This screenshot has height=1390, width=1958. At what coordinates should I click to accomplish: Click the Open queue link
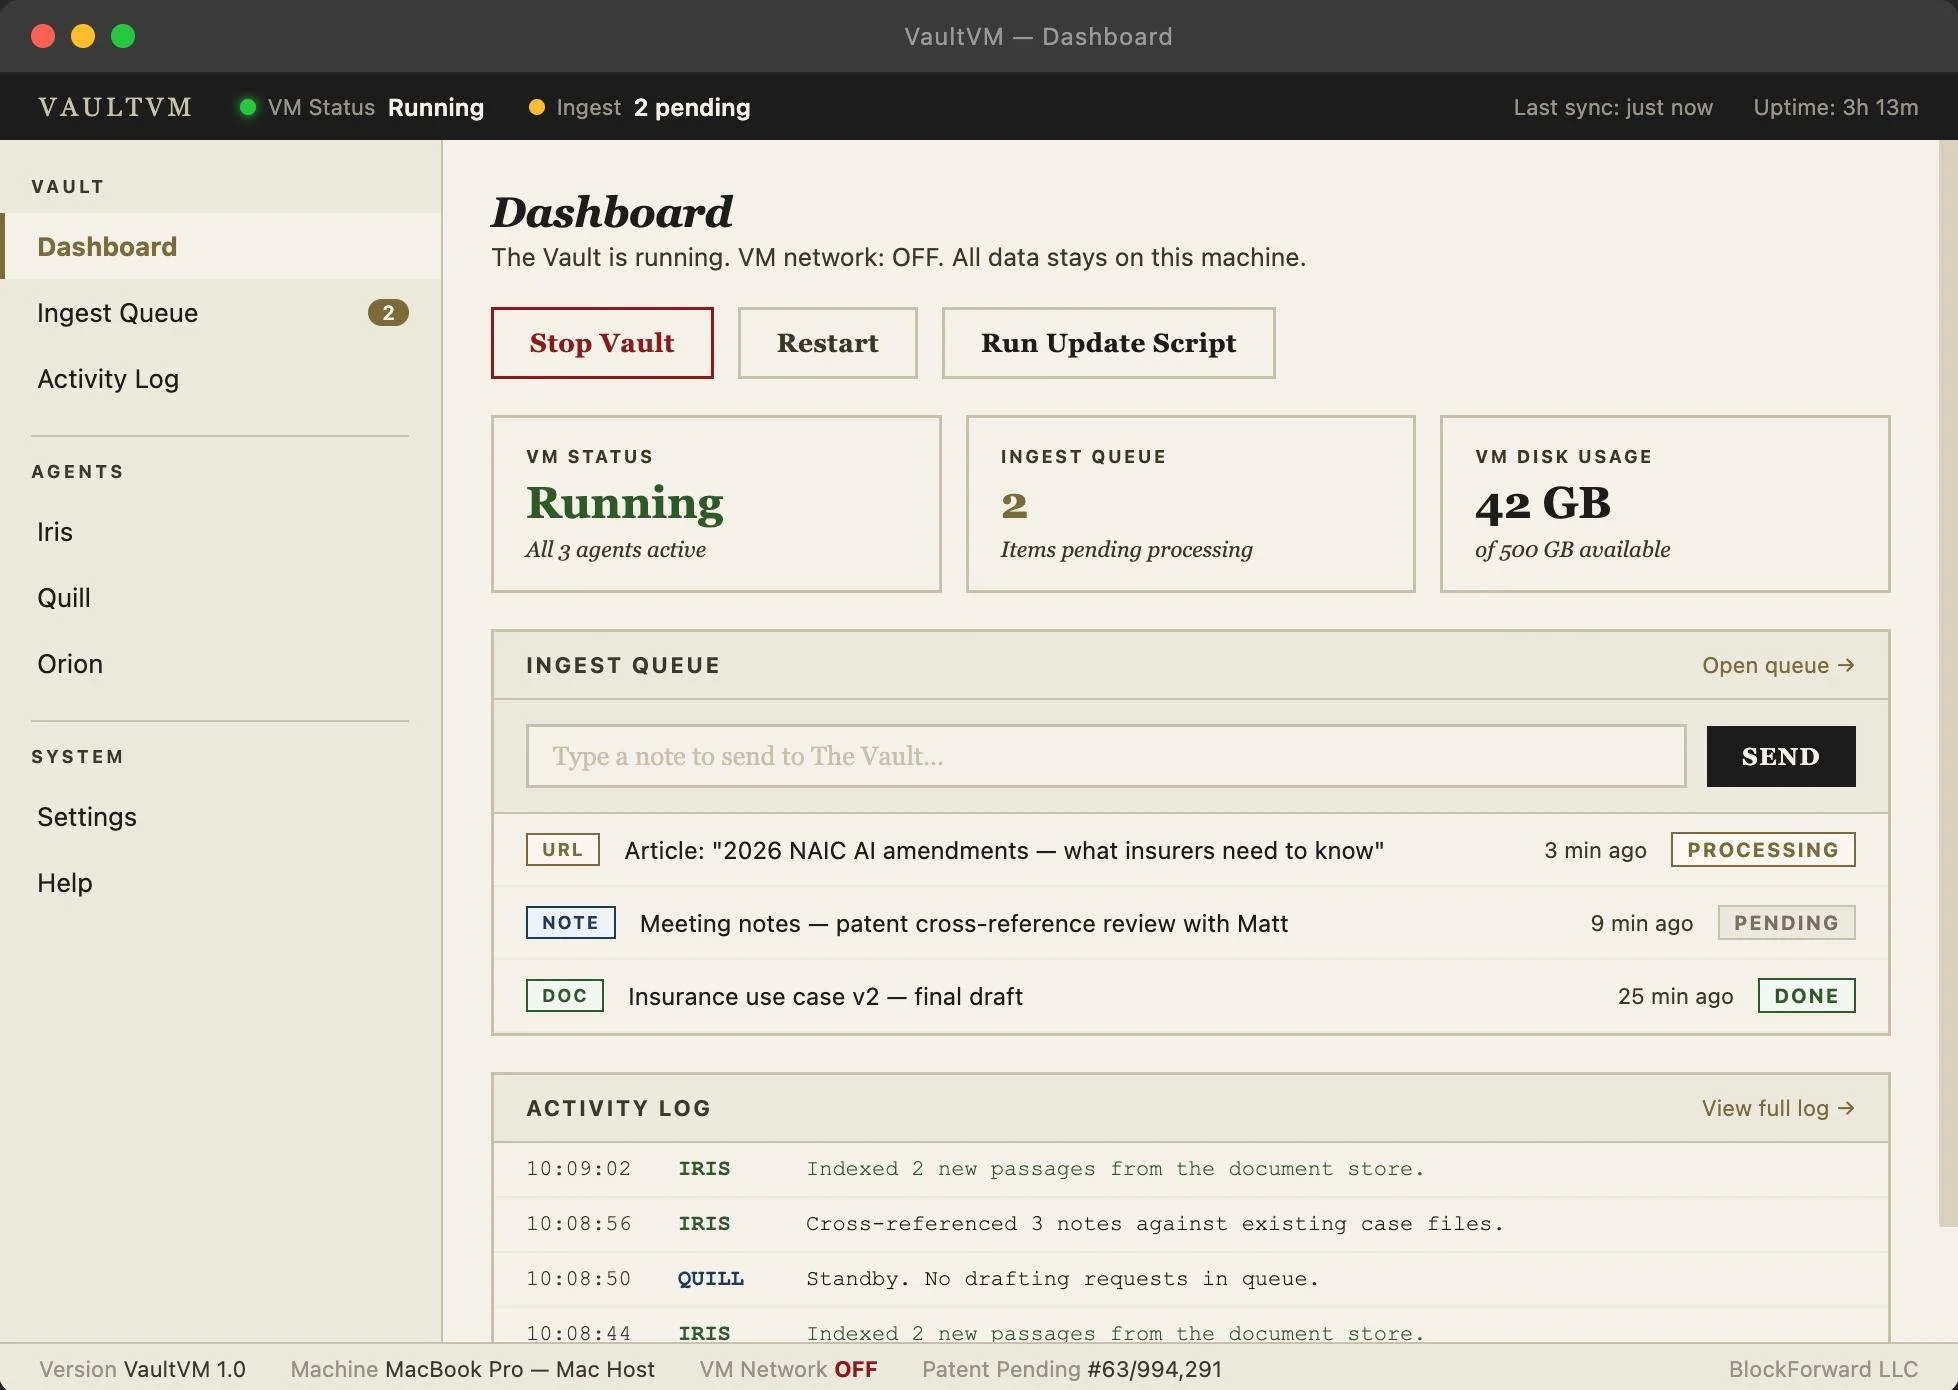[x=1778, y=665]
